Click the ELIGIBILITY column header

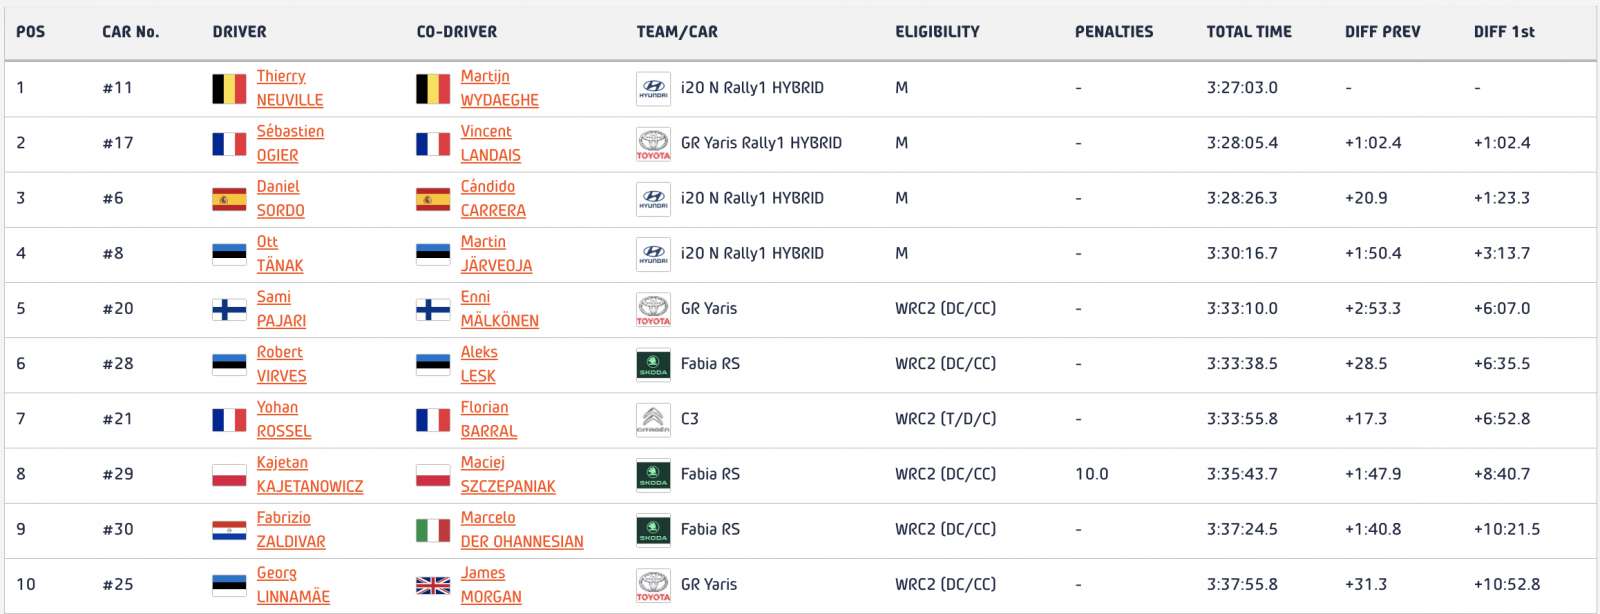pos(937,32)
